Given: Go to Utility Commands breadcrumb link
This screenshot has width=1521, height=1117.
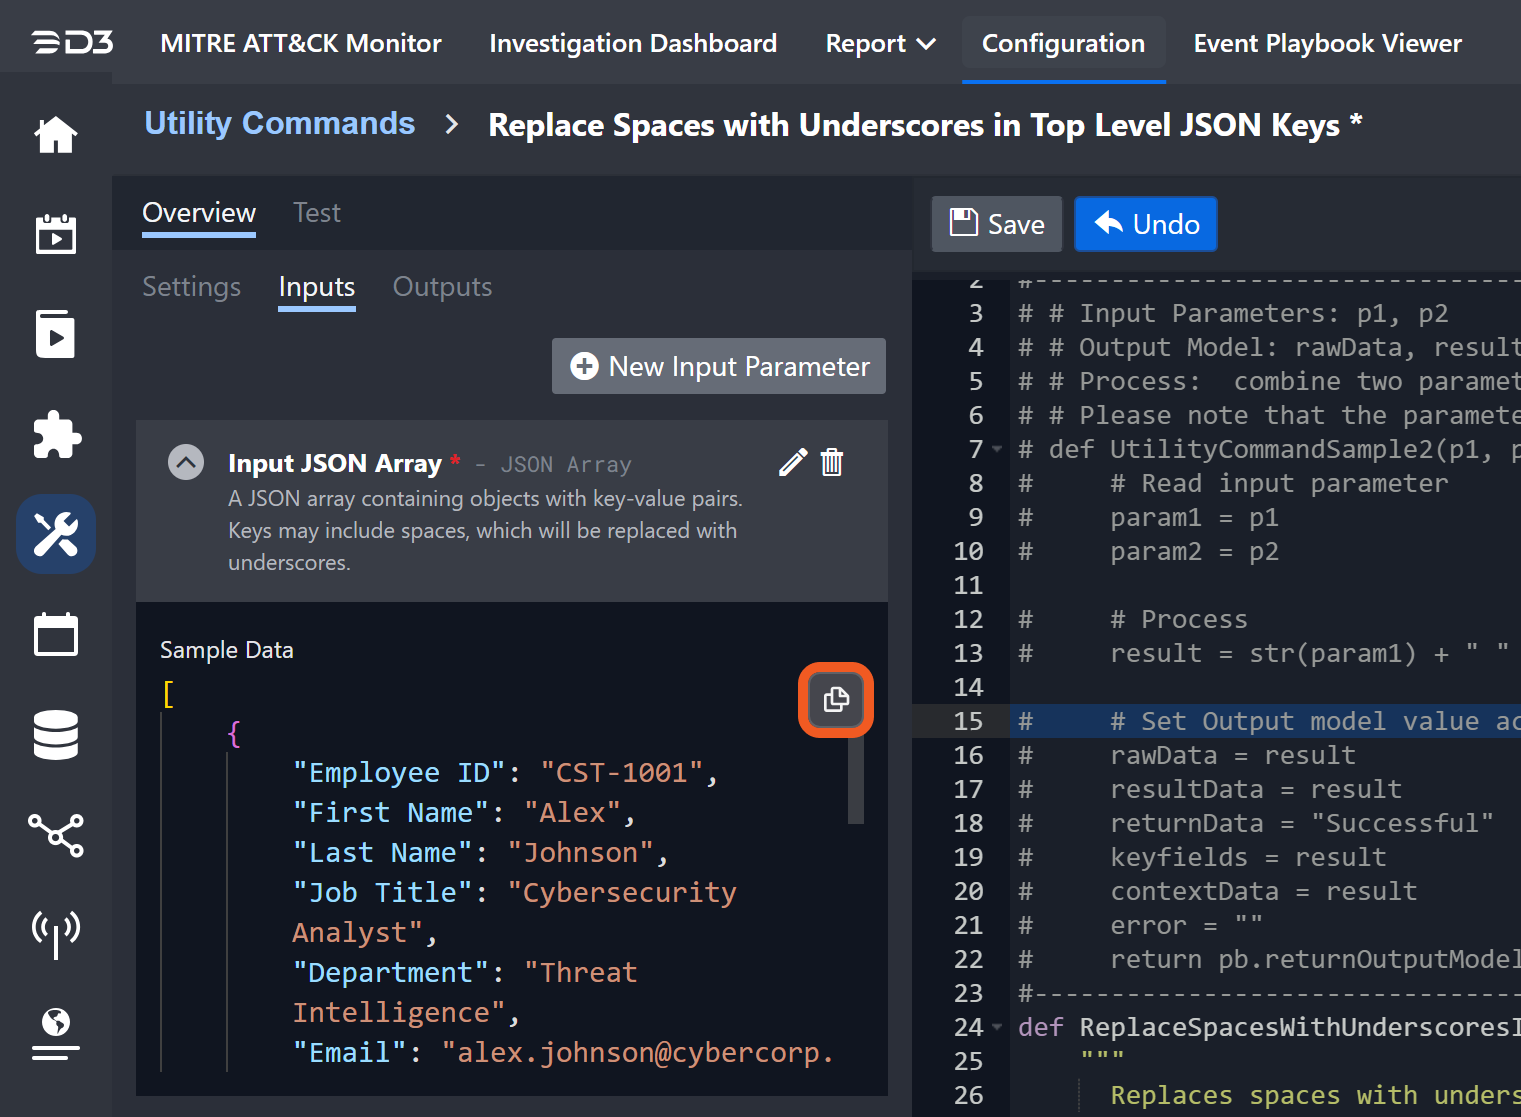Looking at the screenshot, I should click(280, 123).
